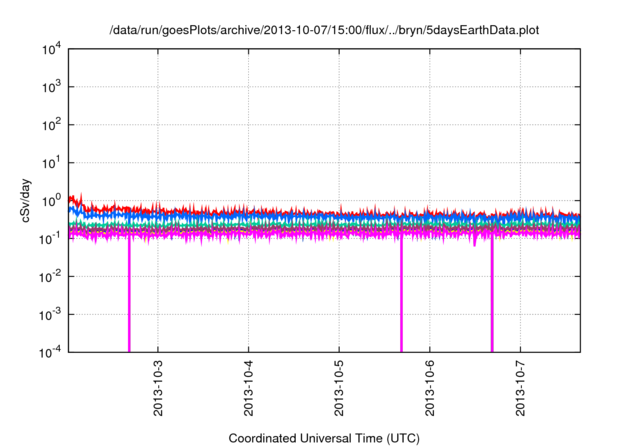This screenshot has height=448, width=640.
Task: Click the plot title file path text
Action: point(324,30)
